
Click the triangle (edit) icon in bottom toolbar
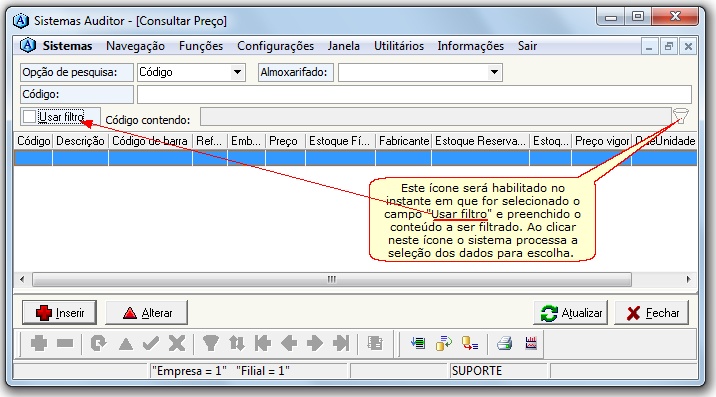tap(126, 344)
